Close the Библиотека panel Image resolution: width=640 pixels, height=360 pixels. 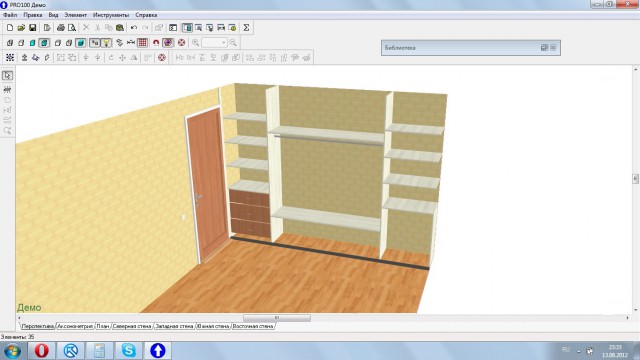coord(553,48)
